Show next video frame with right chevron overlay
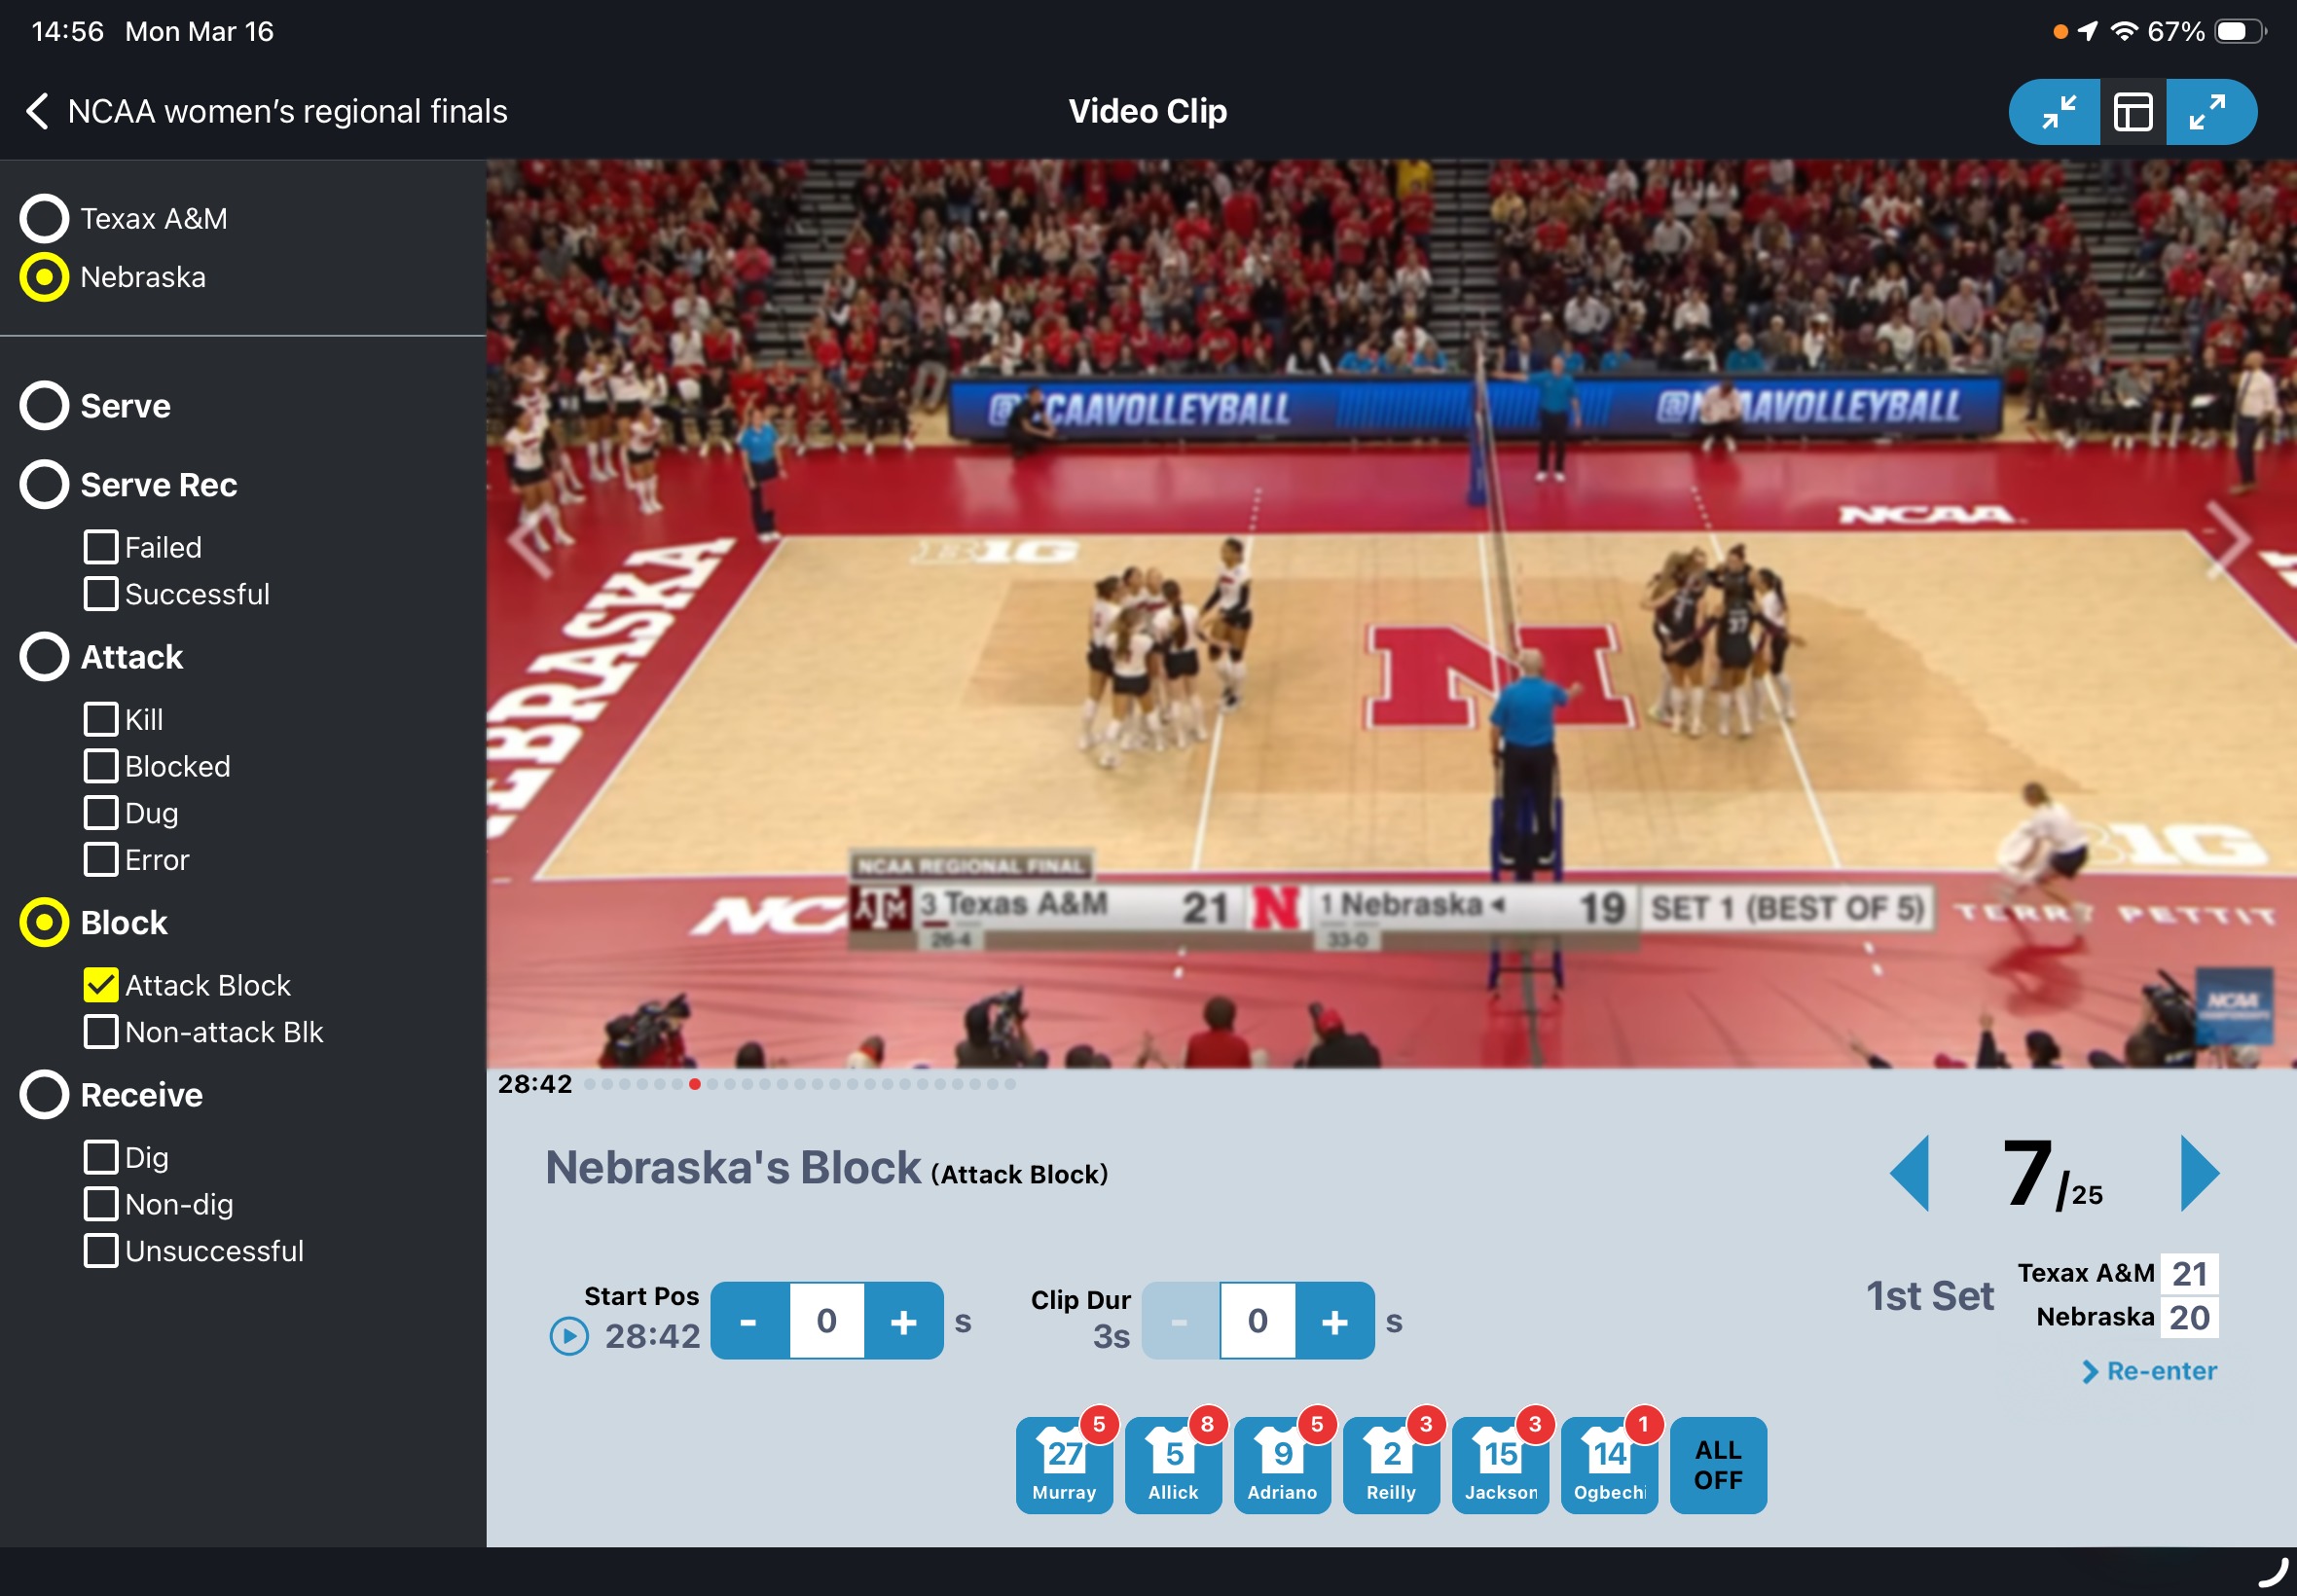 pyautogui.click(x=2229, y=538)
